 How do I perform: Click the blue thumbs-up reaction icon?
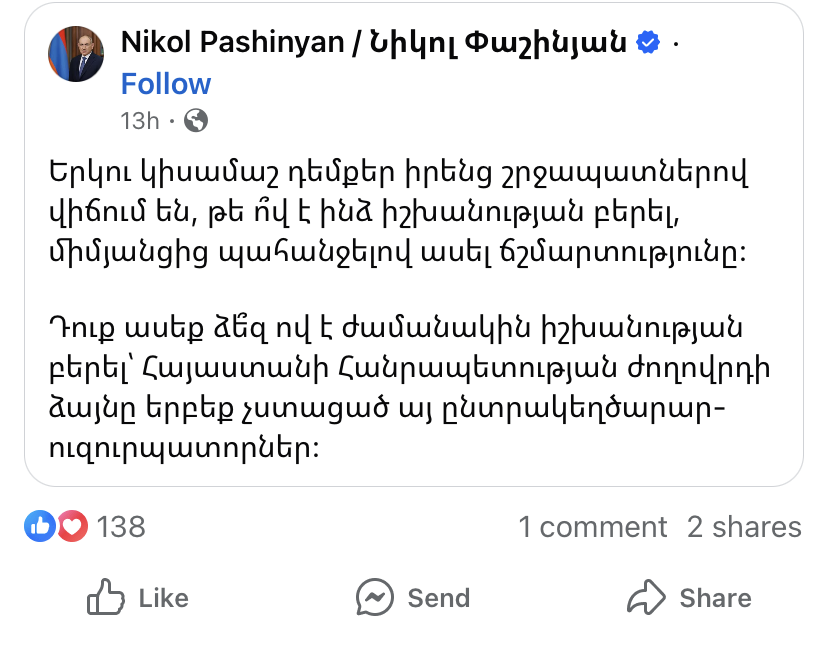[41, 526]
